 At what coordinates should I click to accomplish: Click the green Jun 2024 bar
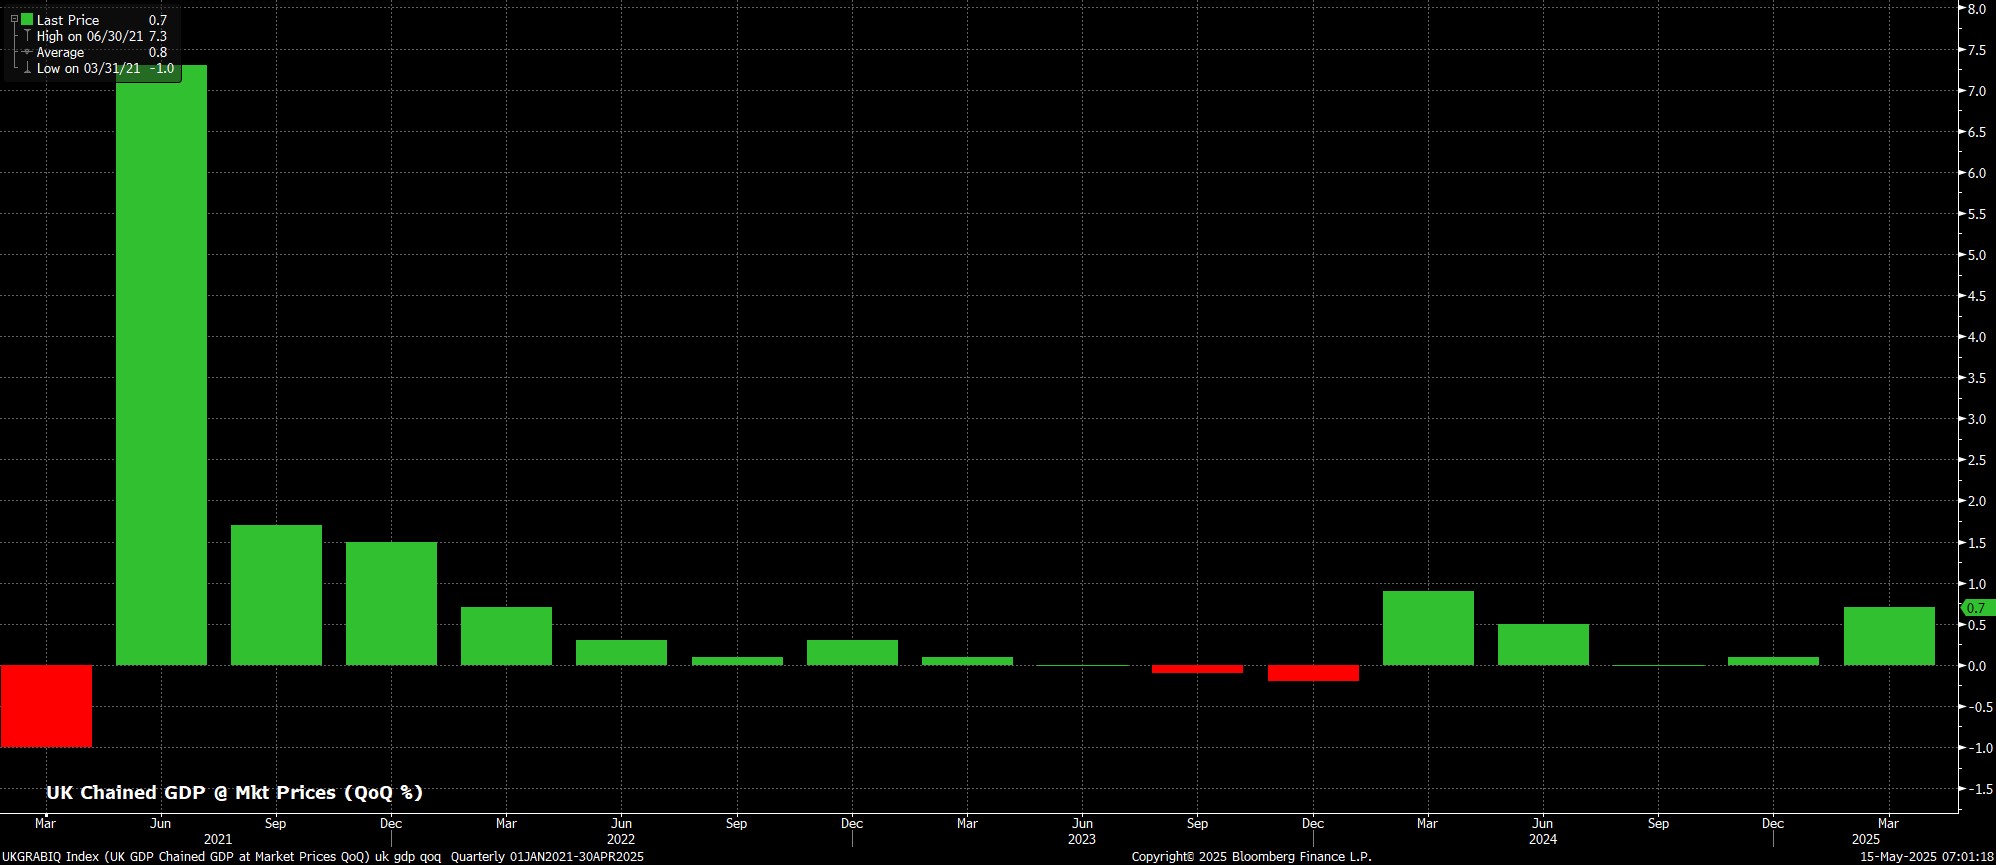pos(1543,644)
